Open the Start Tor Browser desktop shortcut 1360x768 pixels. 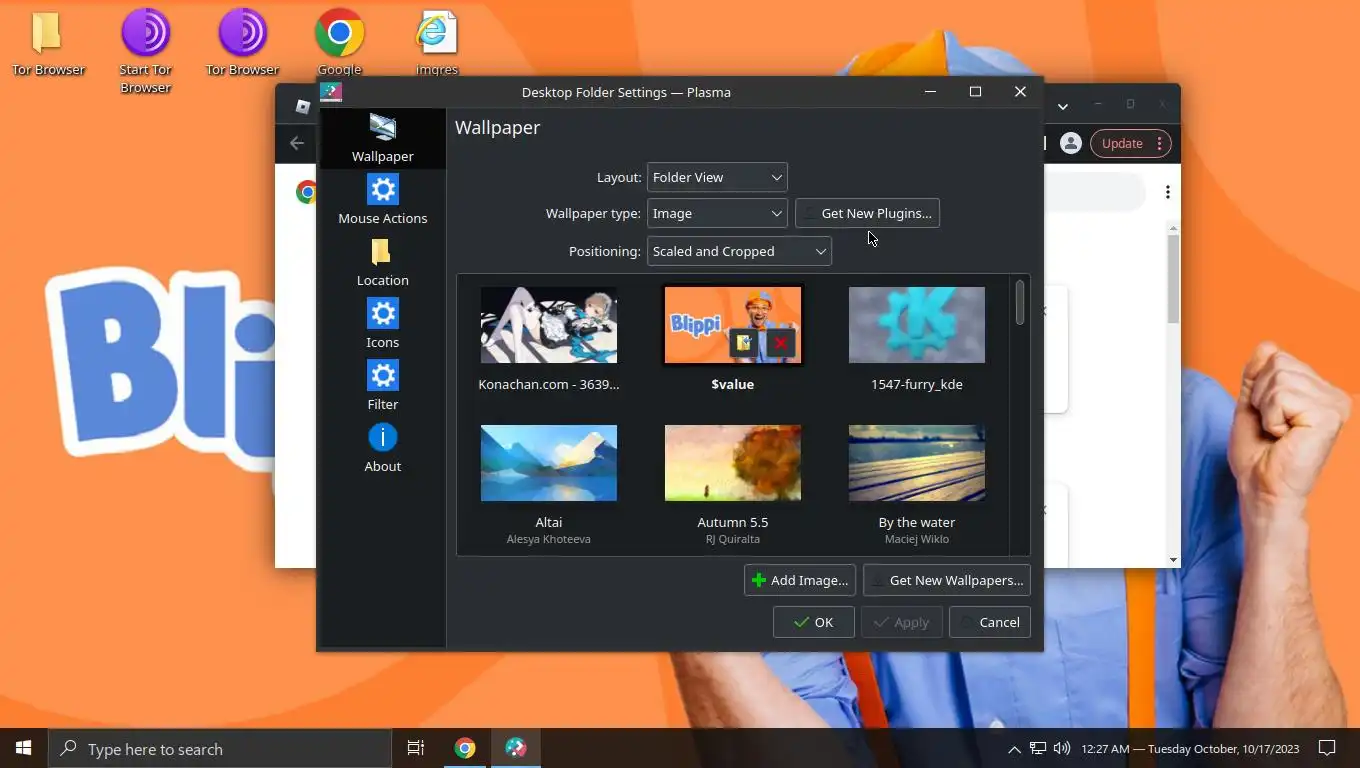point(146,52)
